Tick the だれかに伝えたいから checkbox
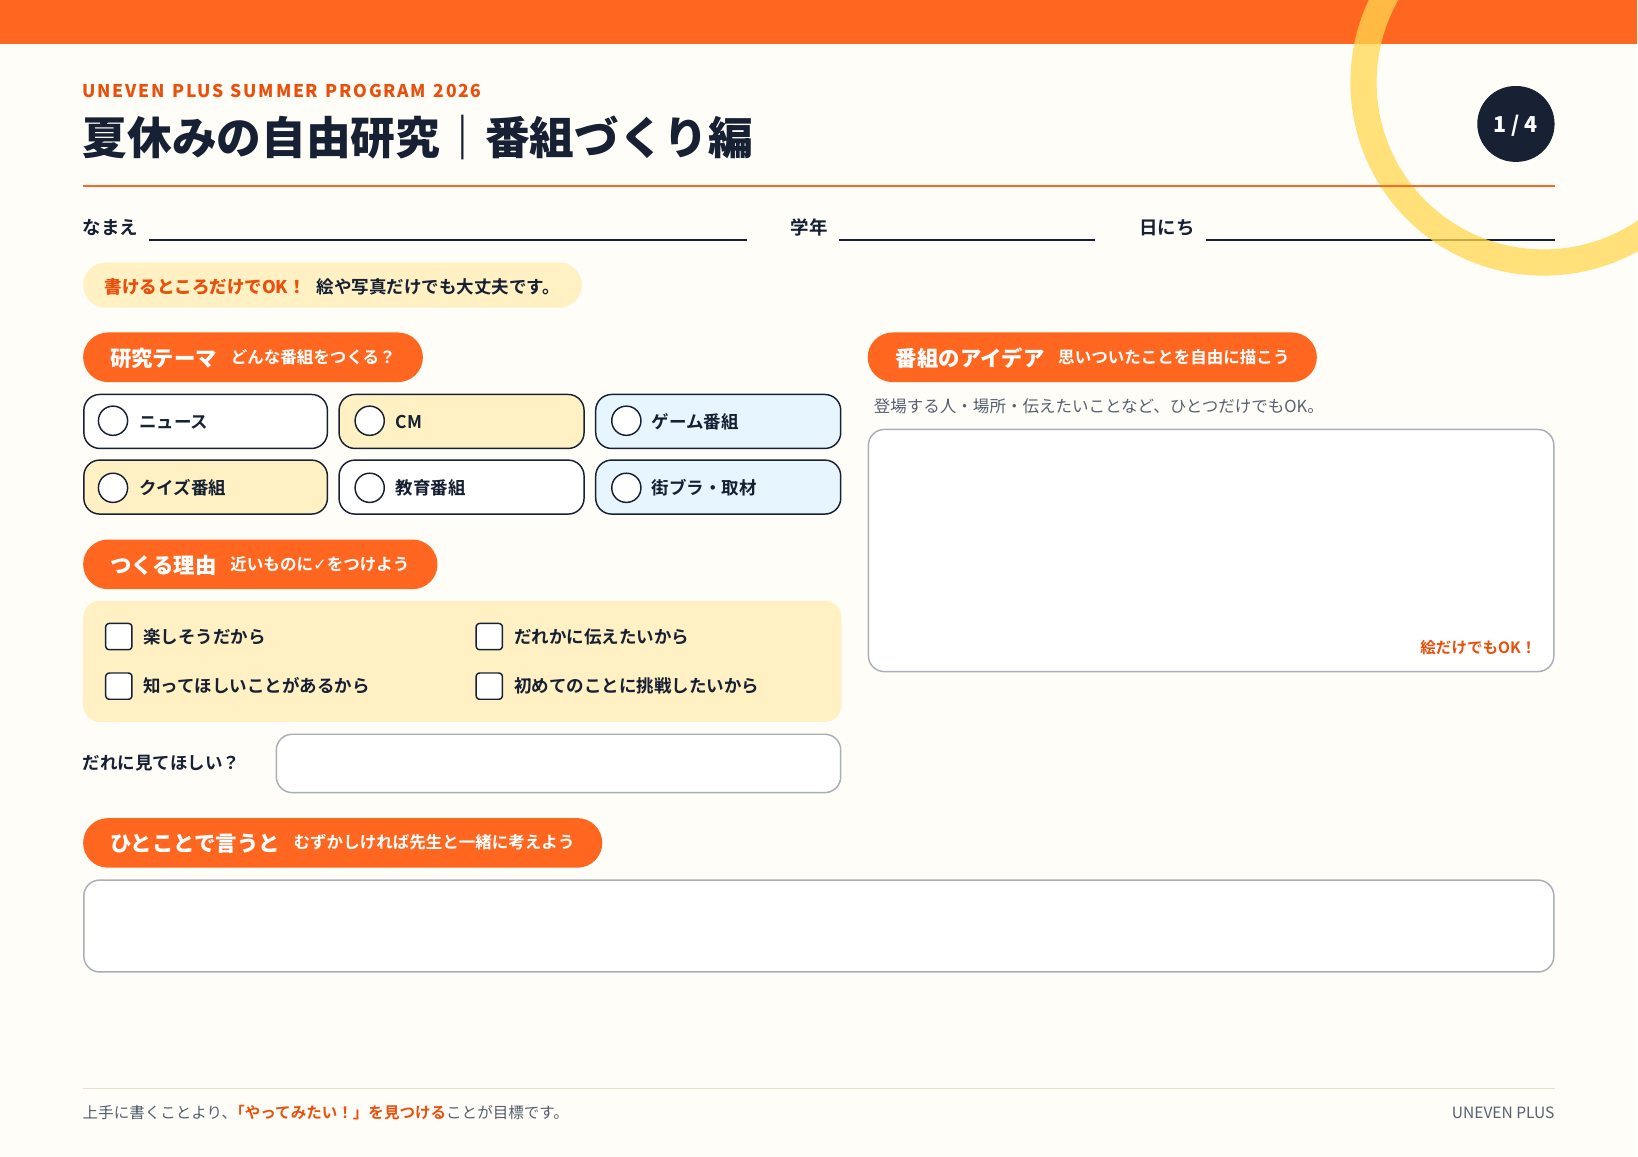Viewport: 1638px width, 1157px height. 489,637
